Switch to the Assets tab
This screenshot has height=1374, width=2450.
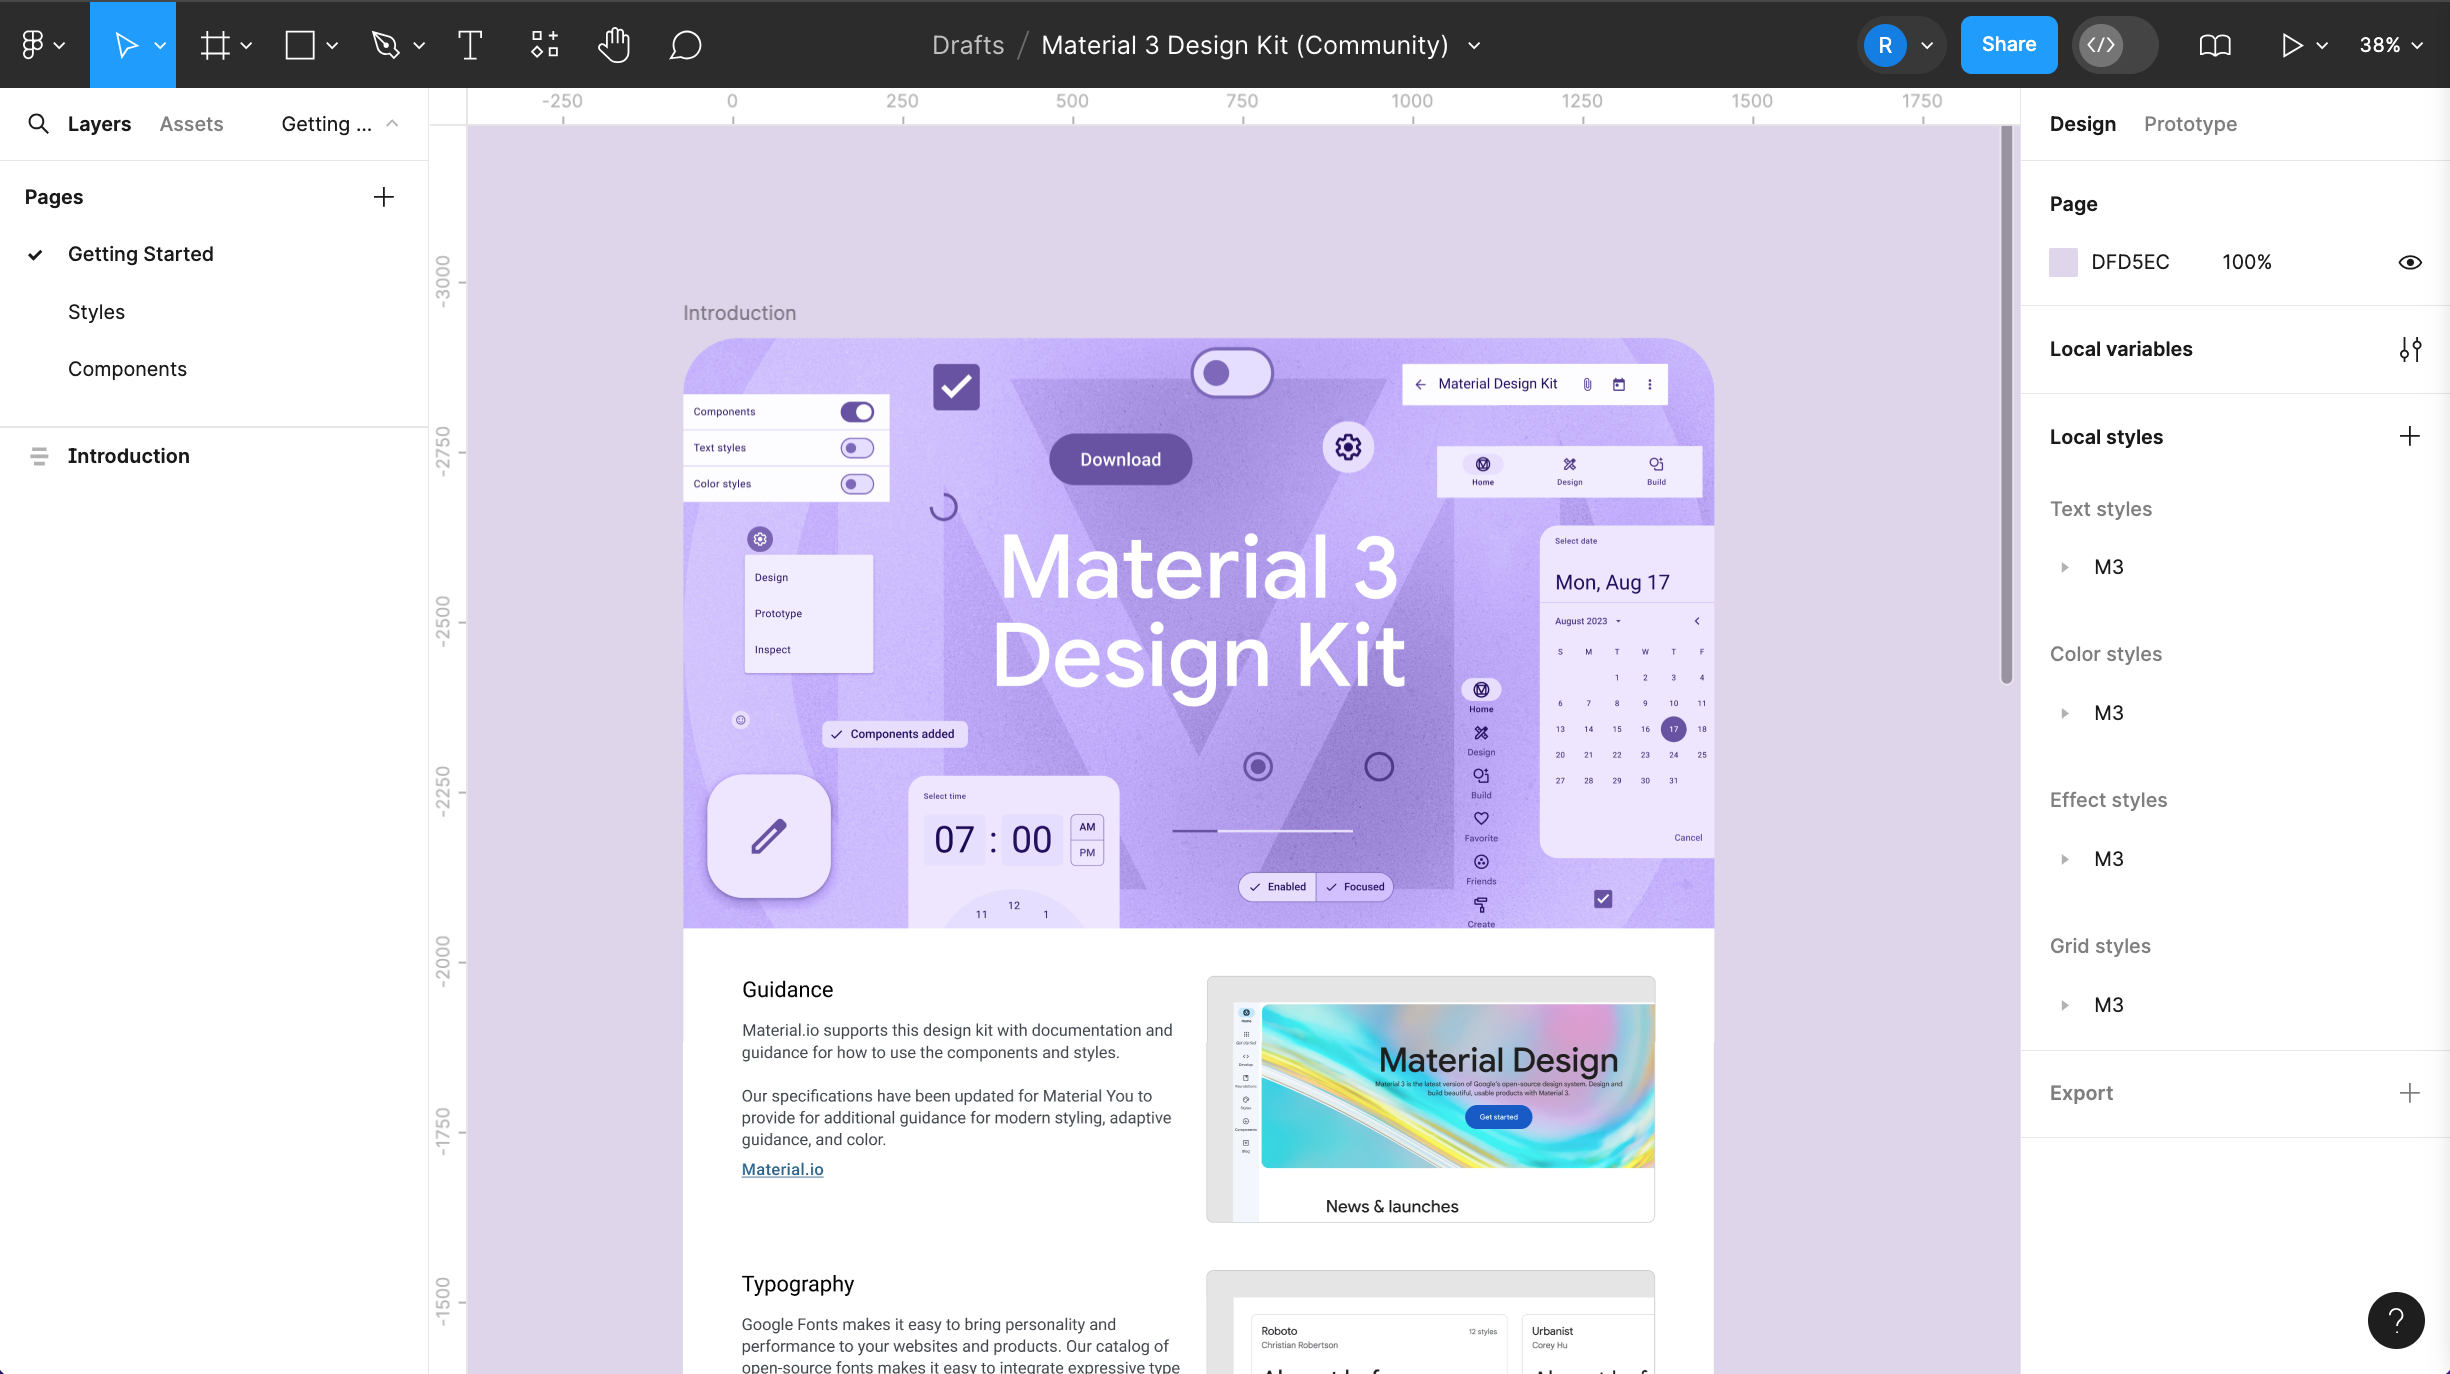point(190,123)
